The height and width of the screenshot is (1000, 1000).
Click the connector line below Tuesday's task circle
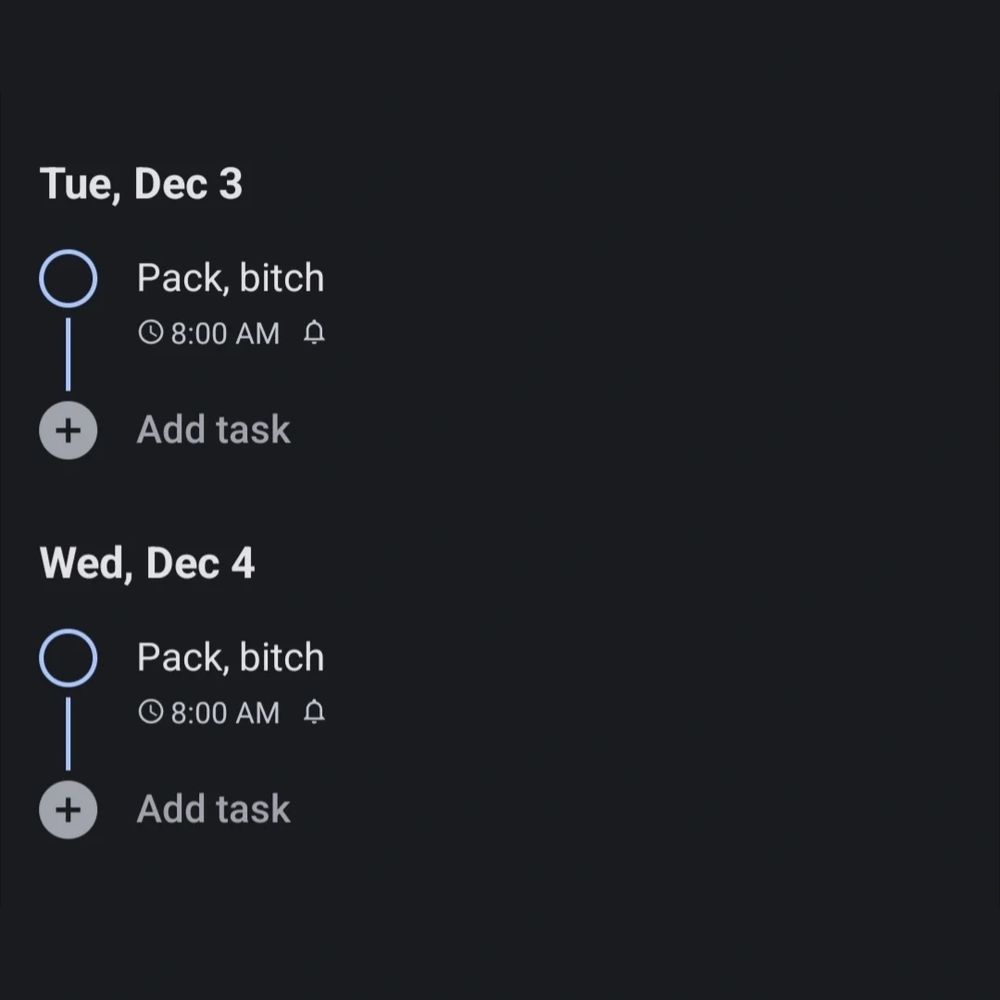tap(68, 355)
